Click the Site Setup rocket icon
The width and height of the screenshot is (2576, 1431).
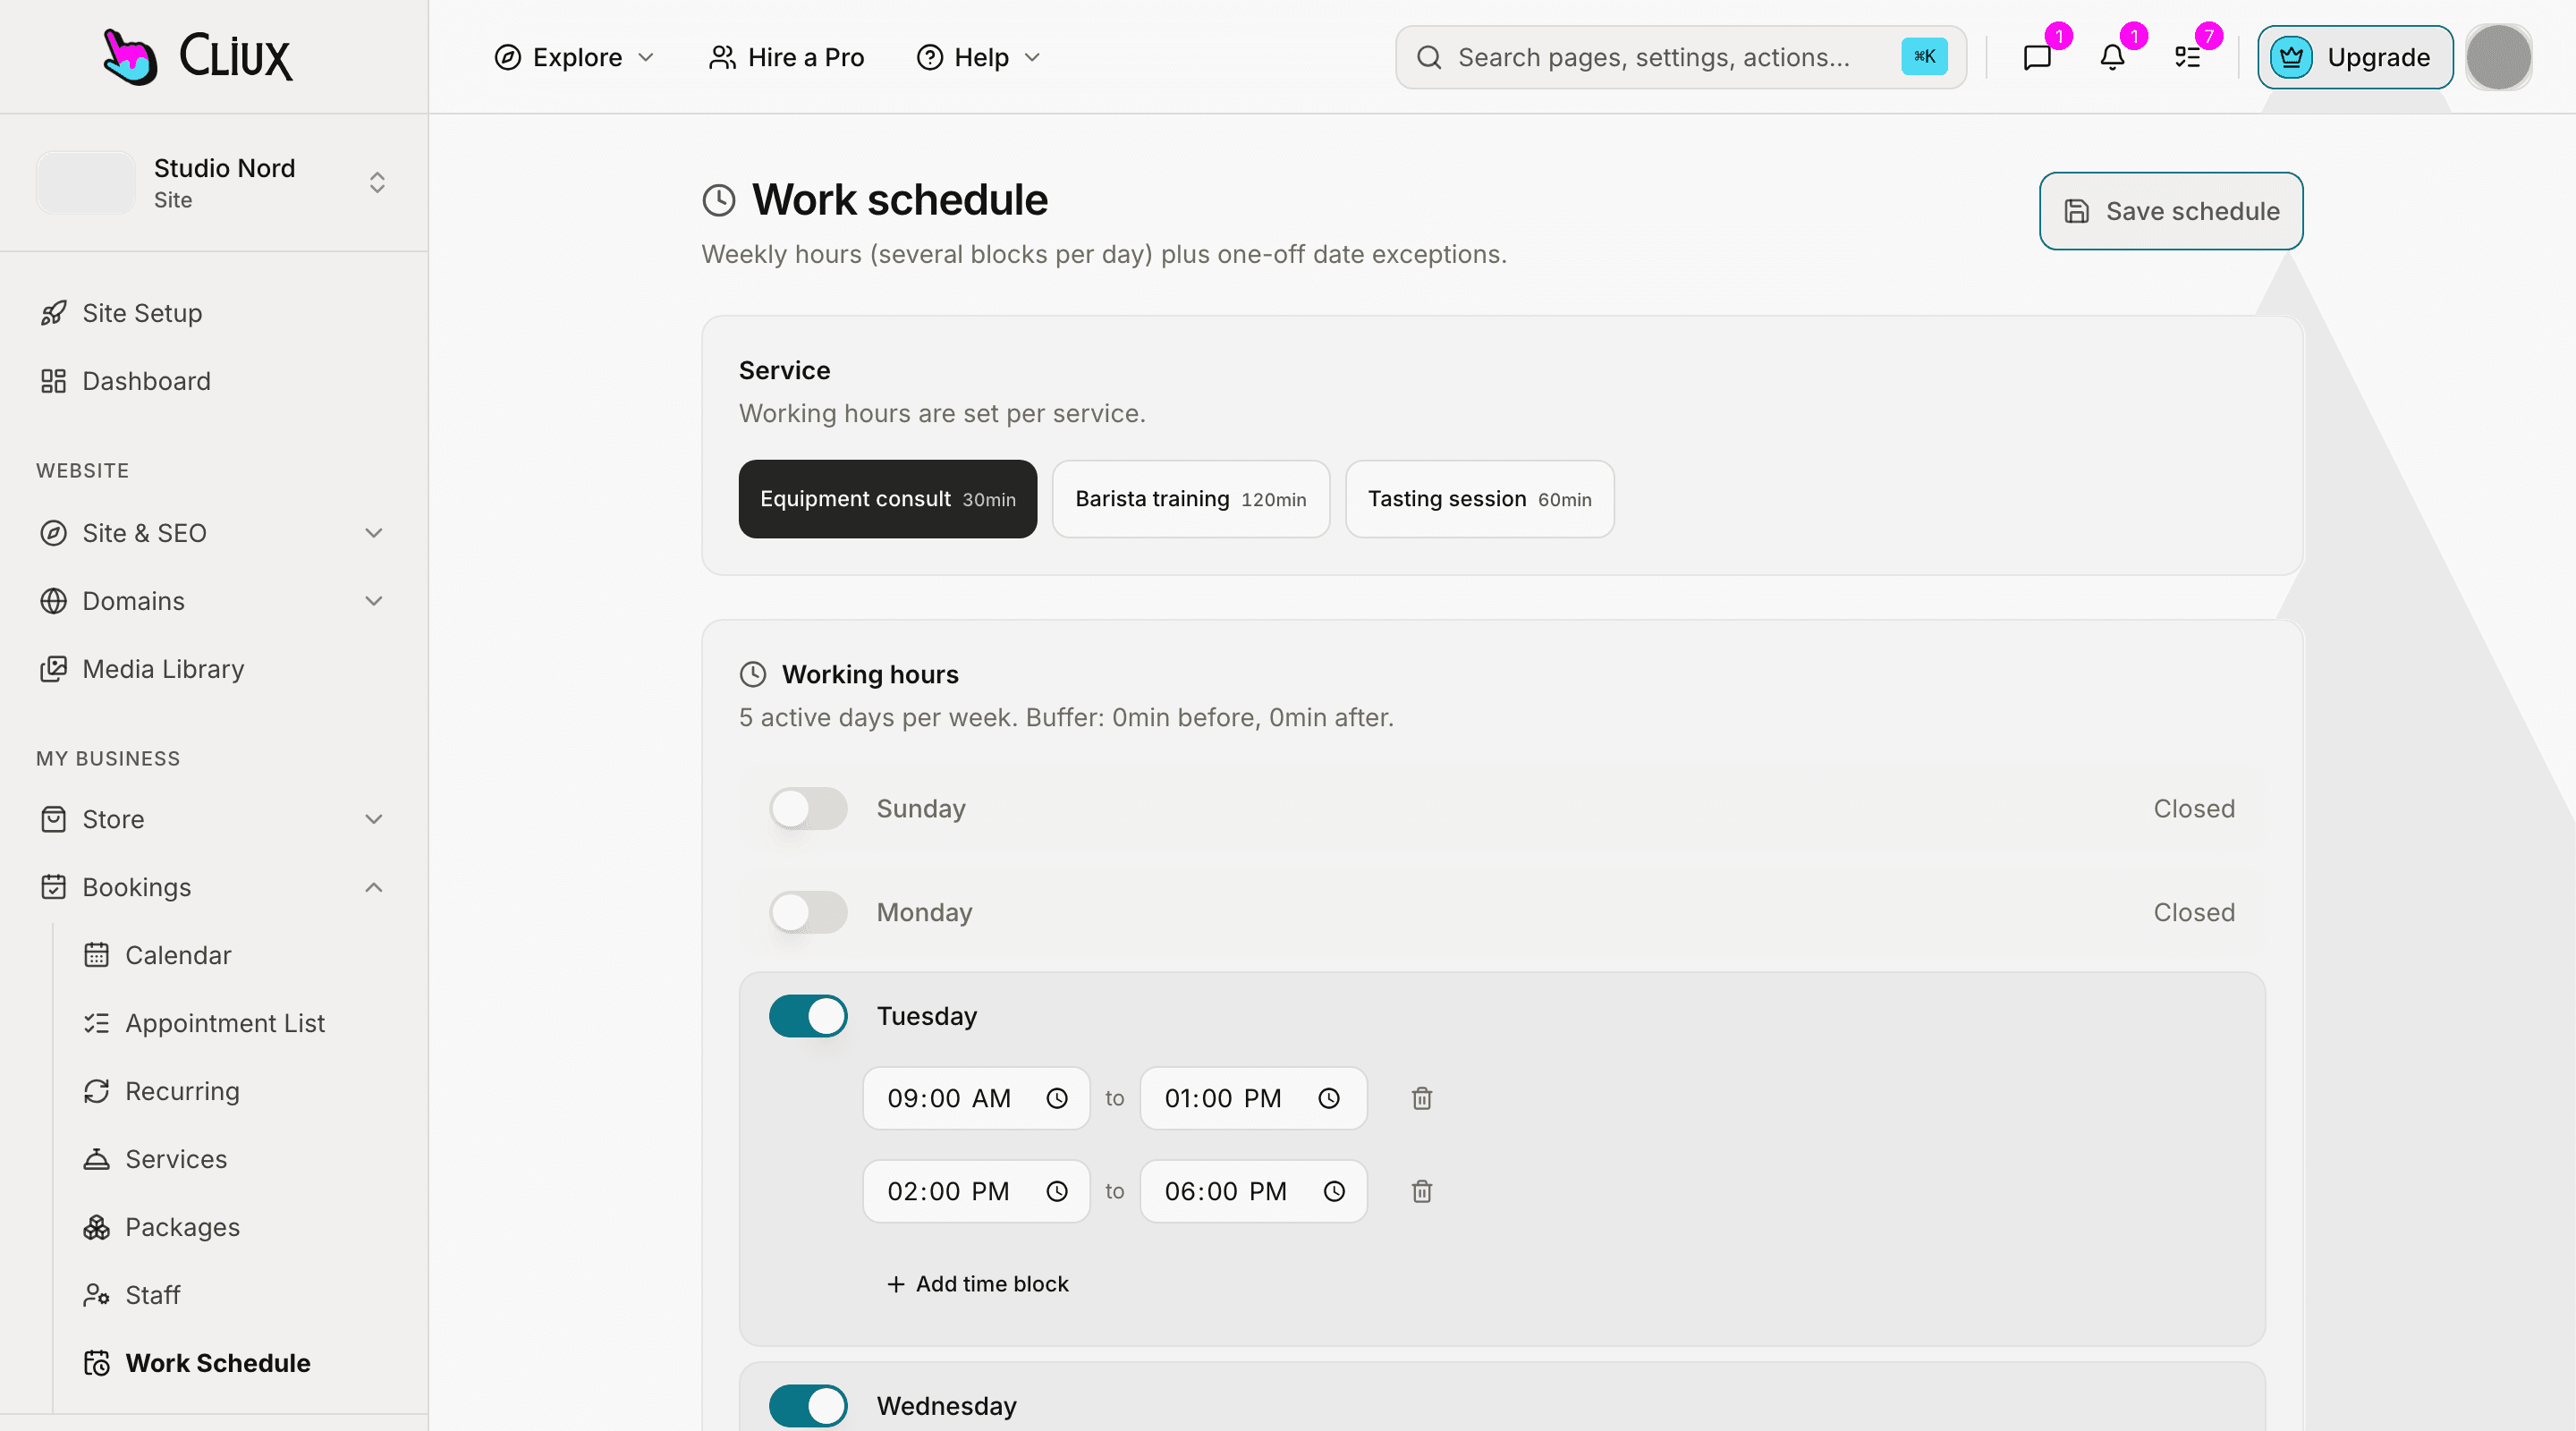coord(54,313)
